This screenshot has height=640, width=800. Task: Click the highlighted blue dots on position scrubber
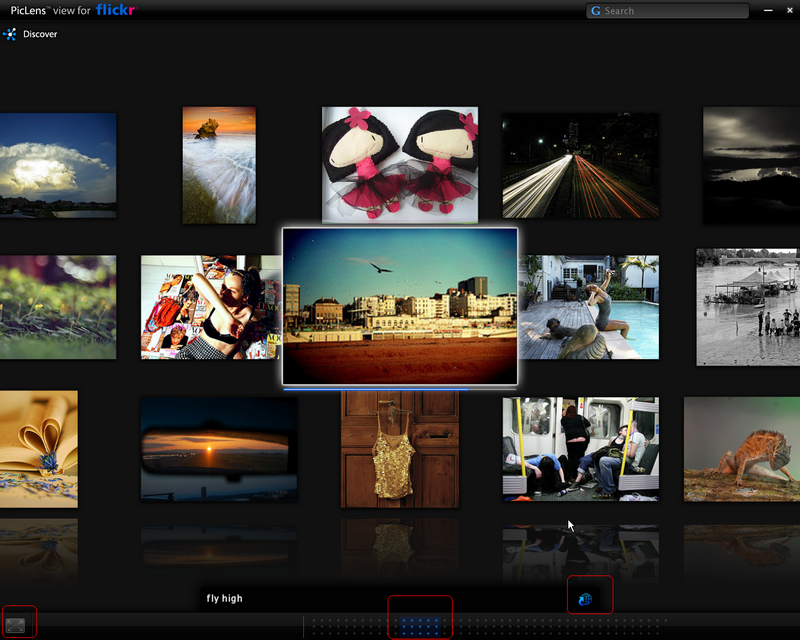click(x=420, y=625)
